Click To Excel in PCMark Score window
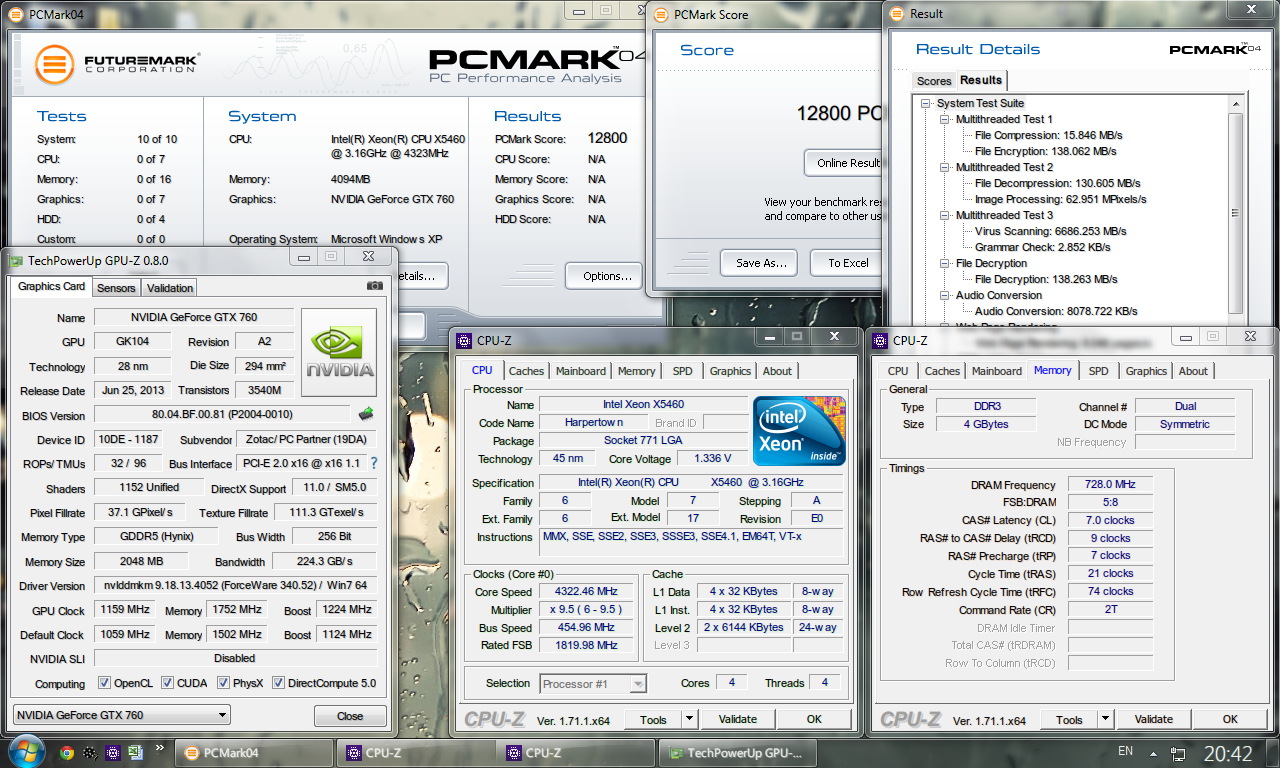Screen dimensions: 1280x768 pyautogui.click(x=848, y=263)
